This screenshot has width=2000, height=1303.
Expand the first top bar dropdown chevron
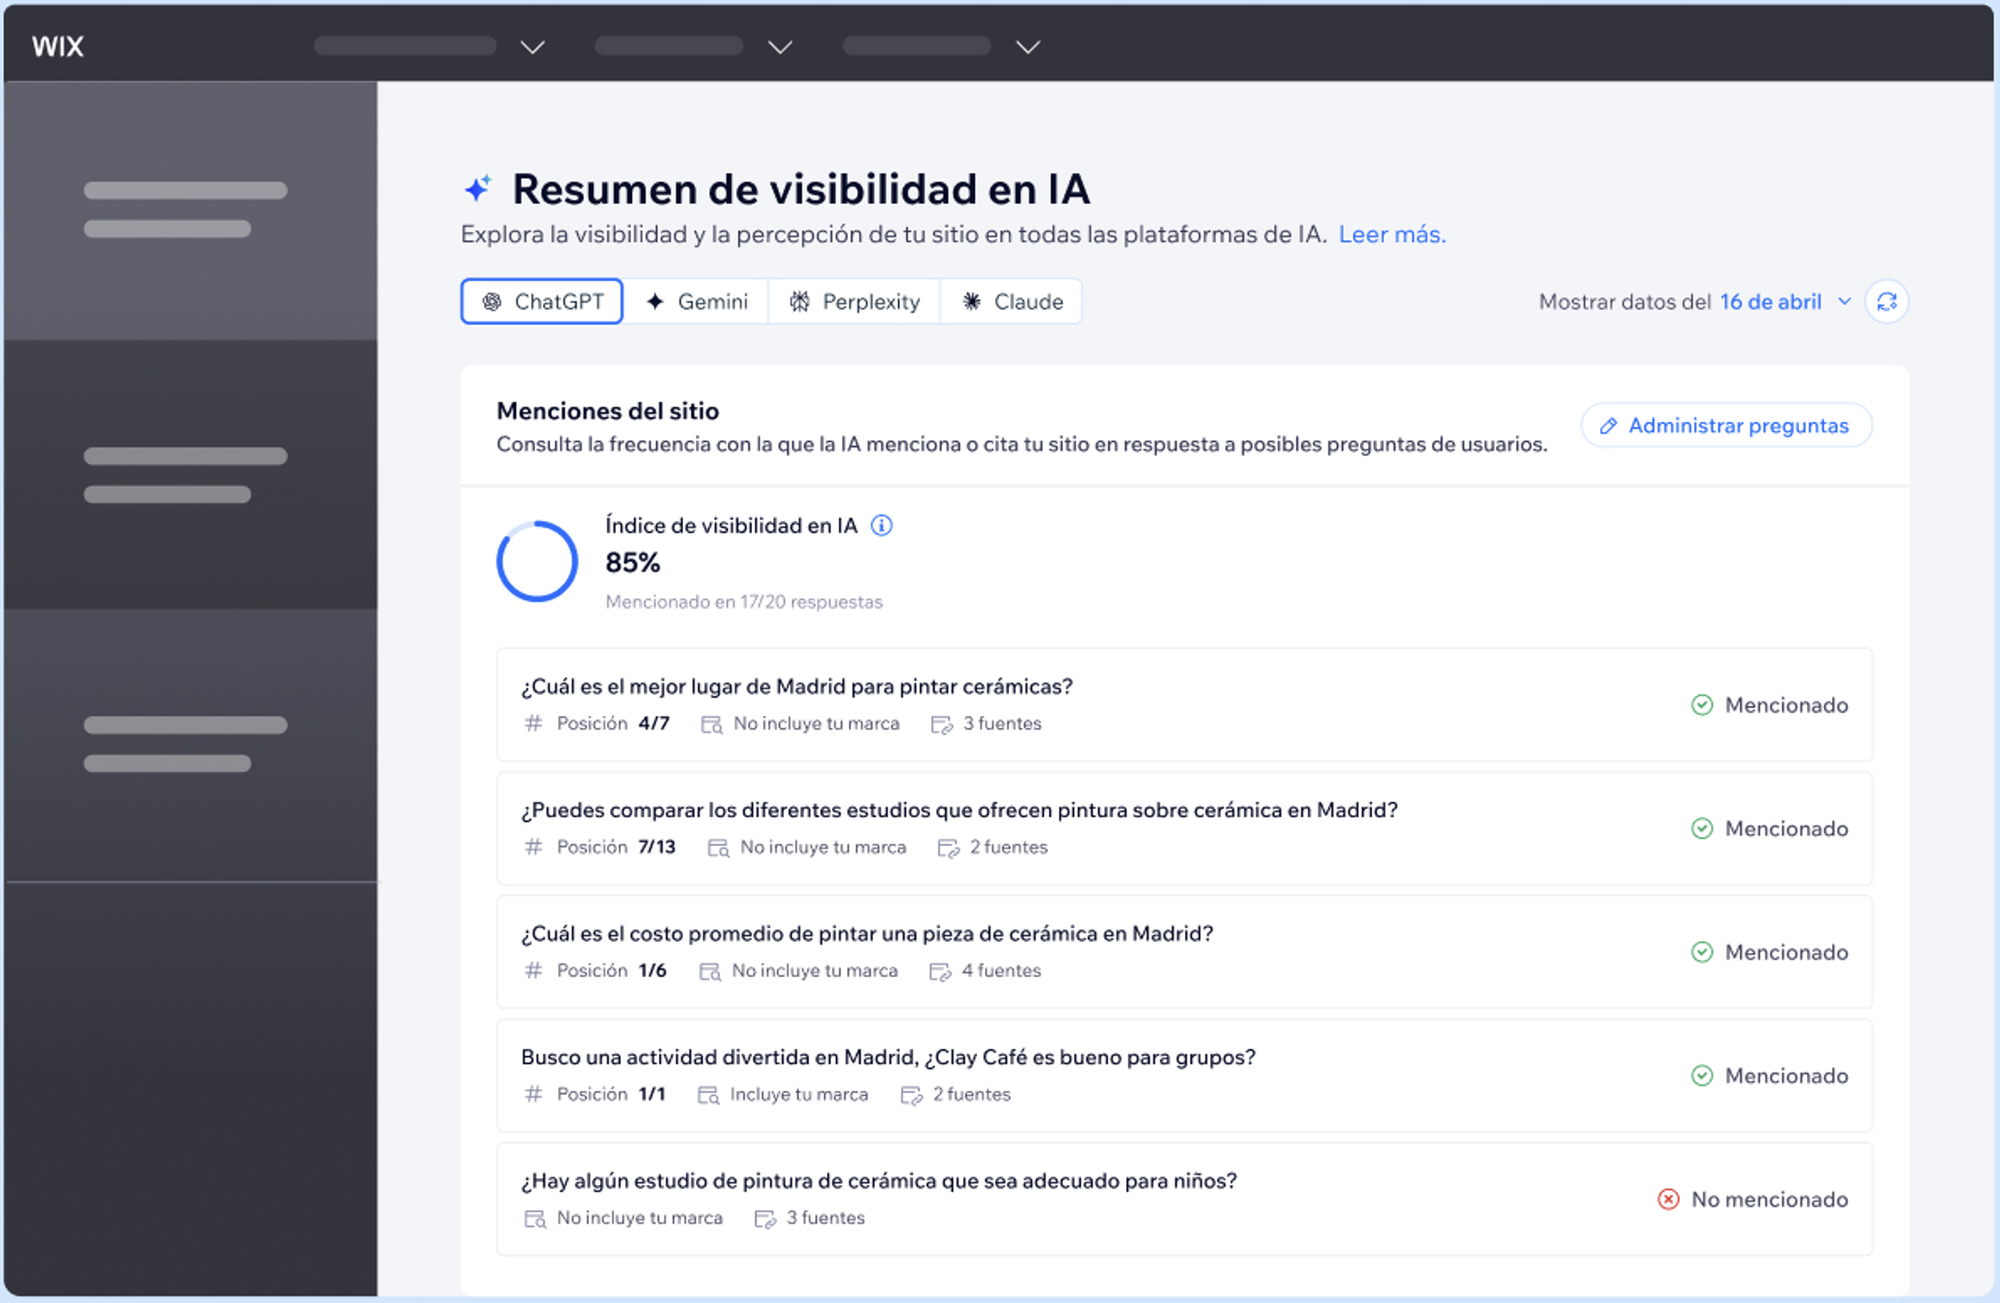(533, 47)
